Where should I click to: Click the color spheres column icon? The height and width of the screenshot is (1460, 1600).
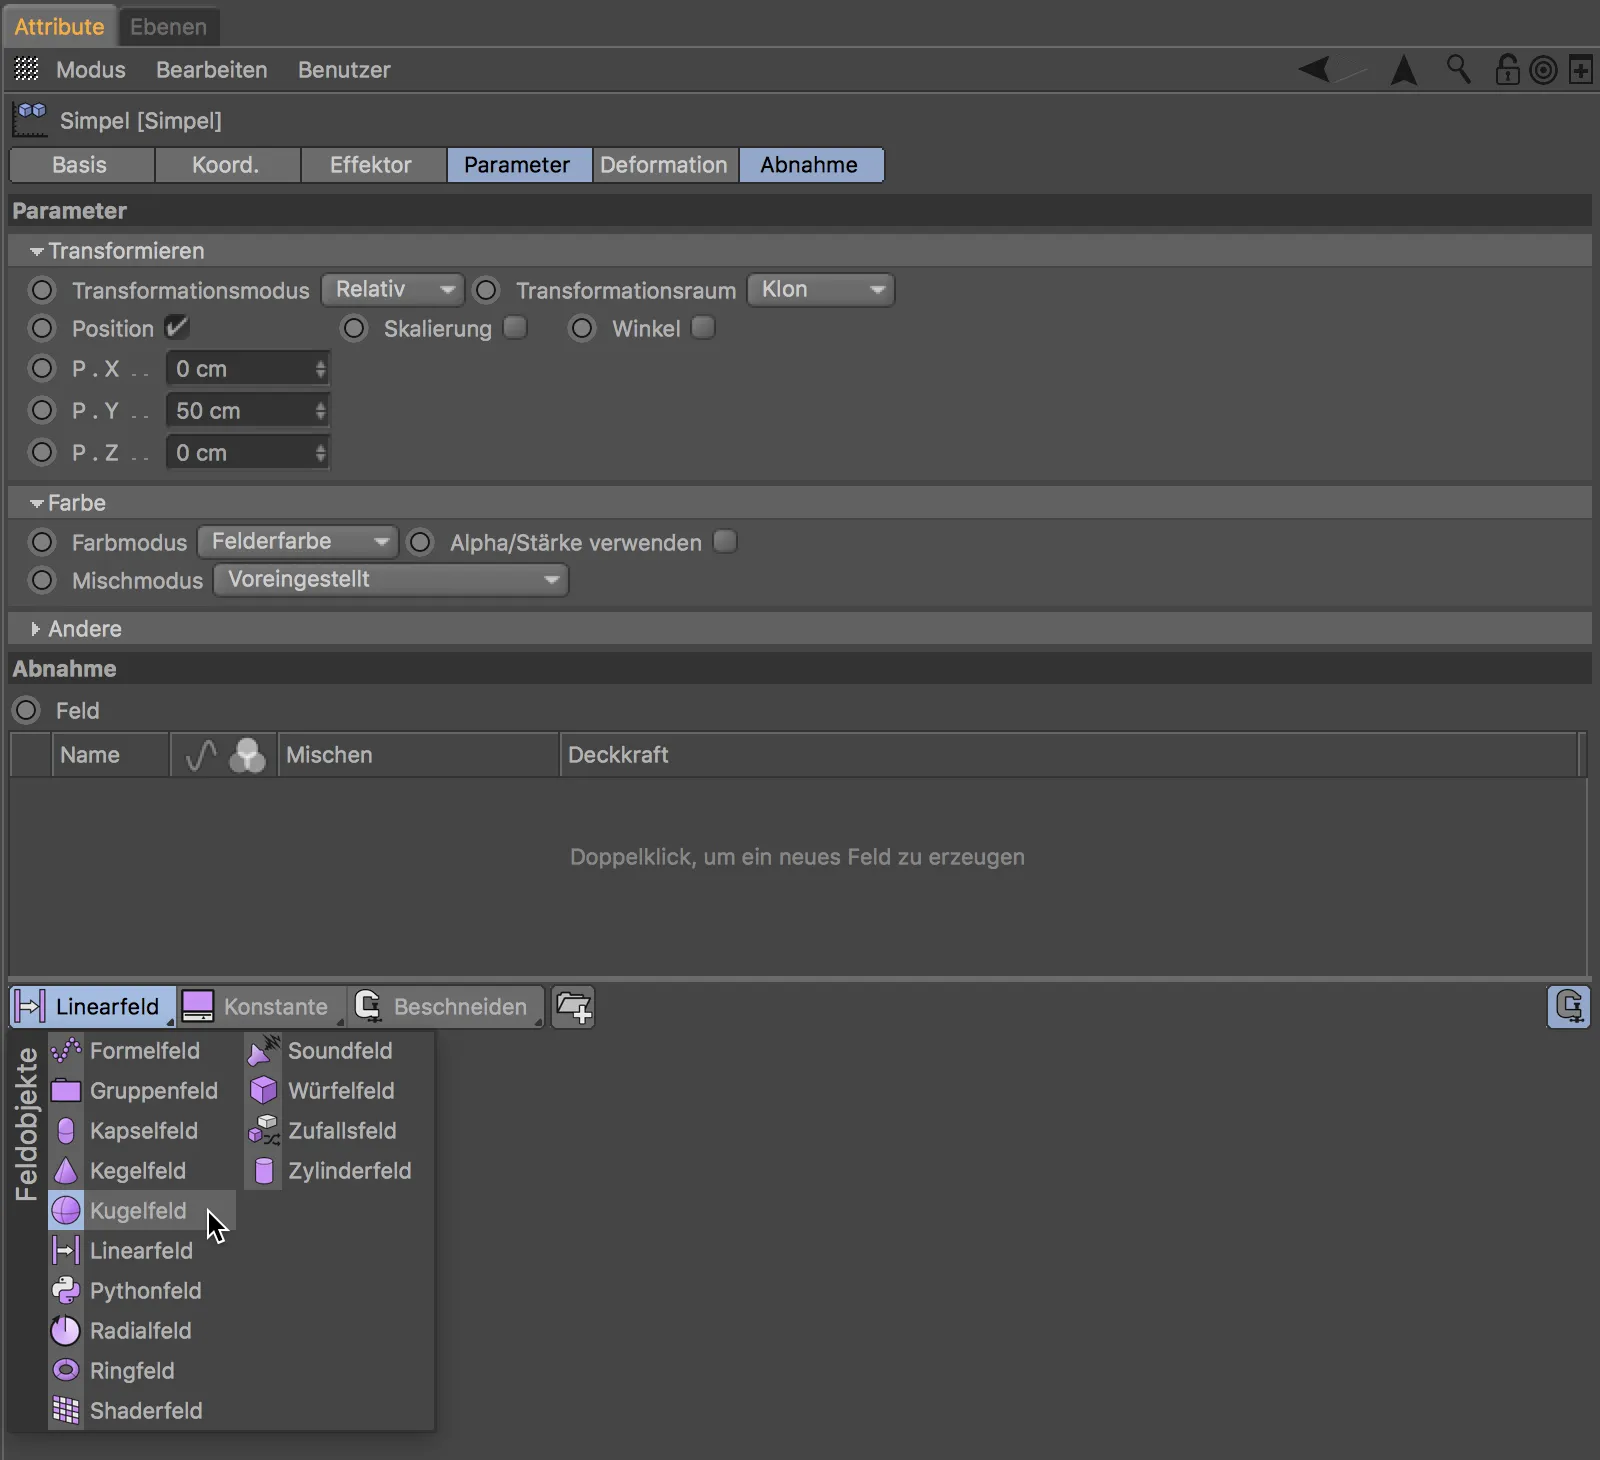click(x=247, y=755)
